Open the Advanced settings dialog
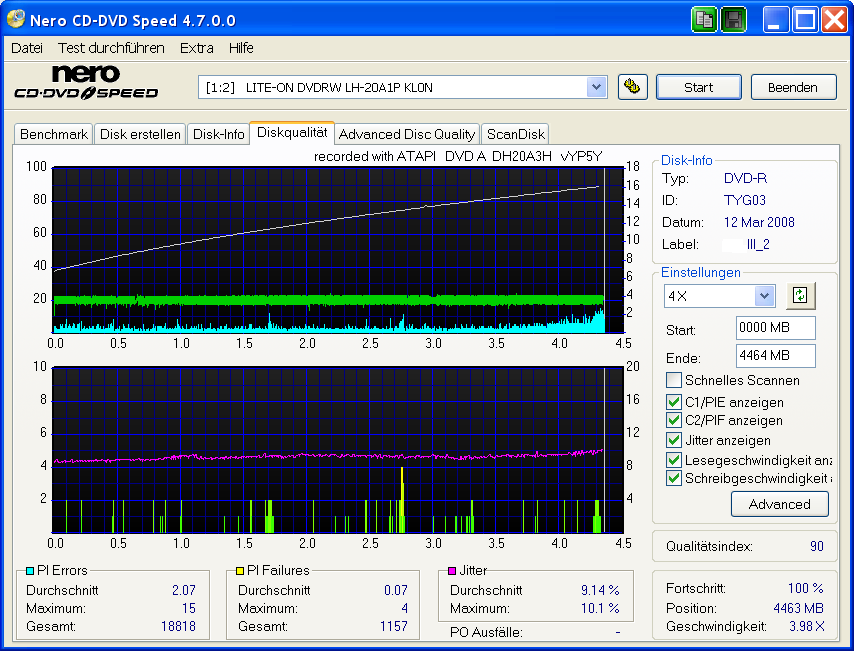The height and width of the screenshot is (651, 854). [x=780, y=504]
